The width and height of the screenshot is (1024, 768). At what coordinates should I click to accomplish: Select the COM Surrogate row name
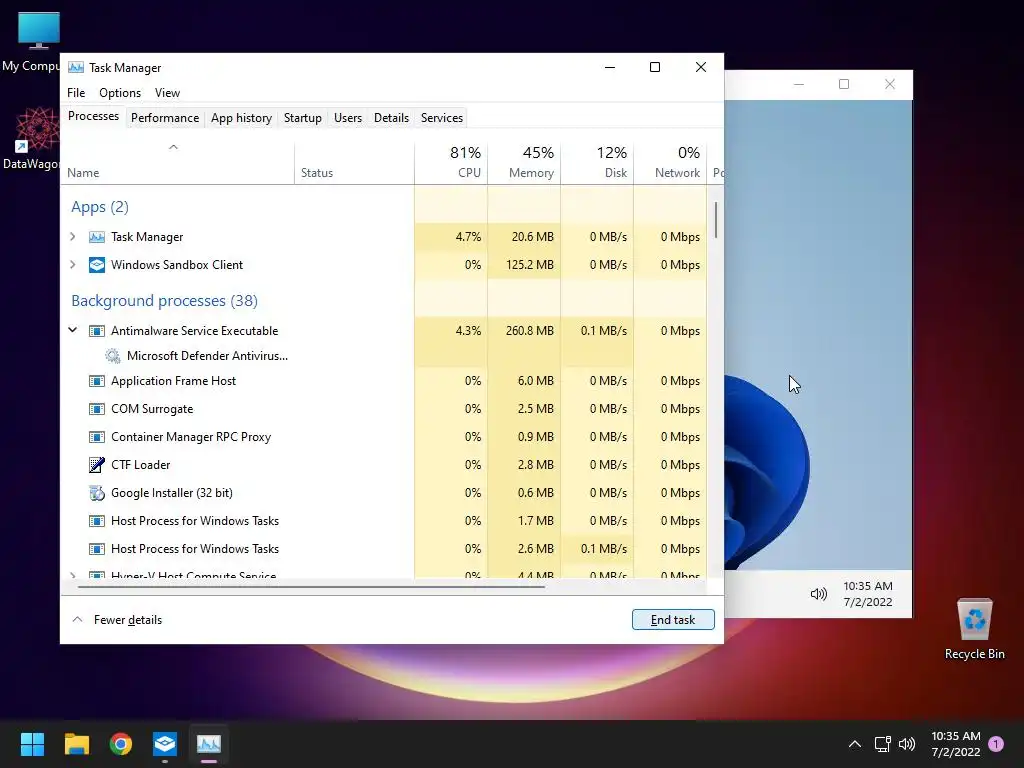click(152, 409)
